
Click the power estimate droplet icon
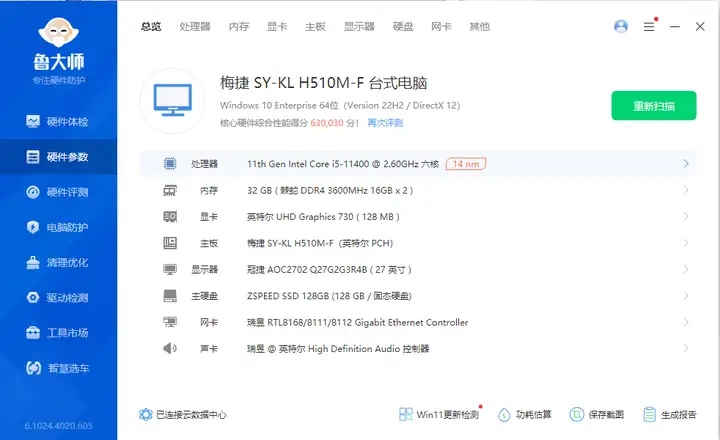[504, 414]
